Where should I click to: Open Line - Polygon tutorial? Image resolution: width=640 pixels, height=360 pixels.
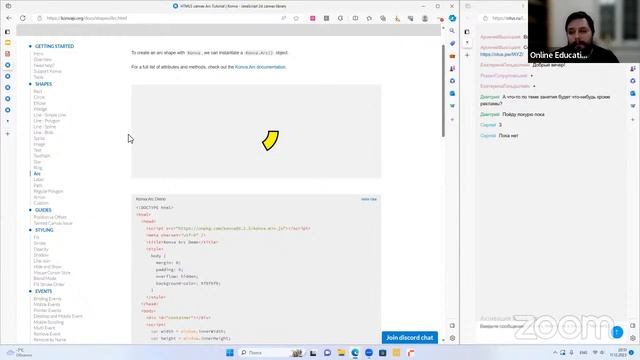point(47,121)
